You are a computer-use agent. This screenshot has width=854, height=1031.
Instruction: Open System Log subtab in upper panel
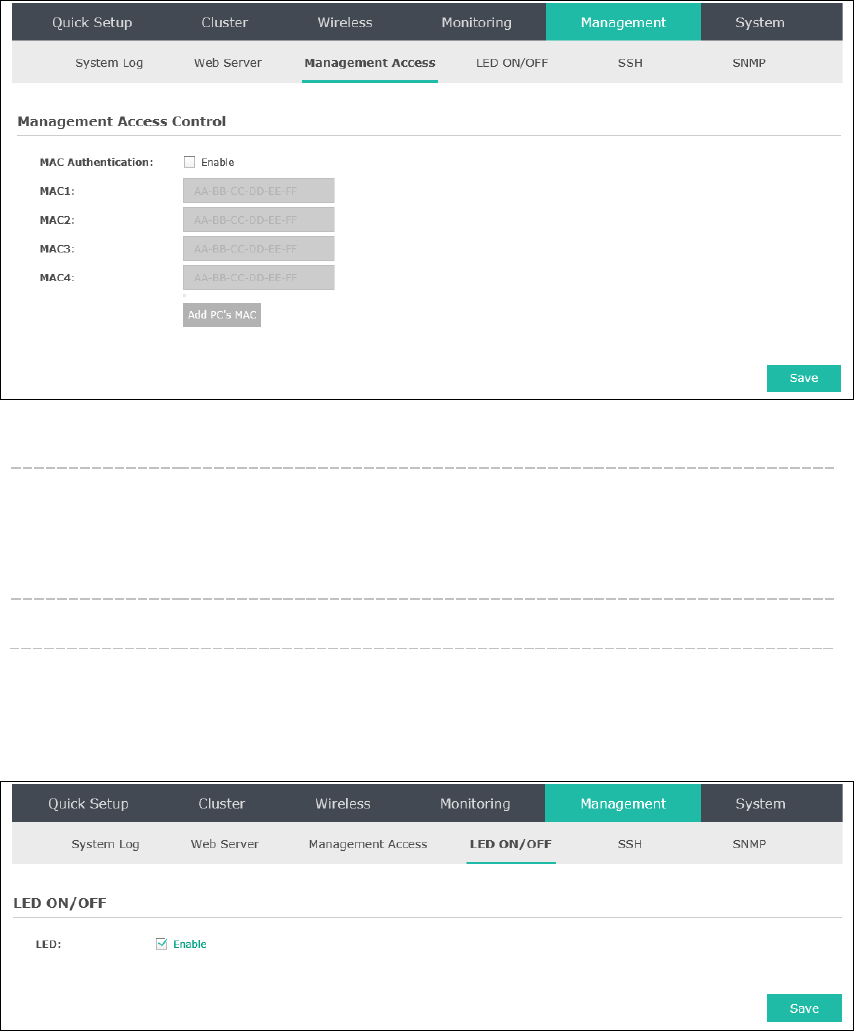(x=109, y=63)
